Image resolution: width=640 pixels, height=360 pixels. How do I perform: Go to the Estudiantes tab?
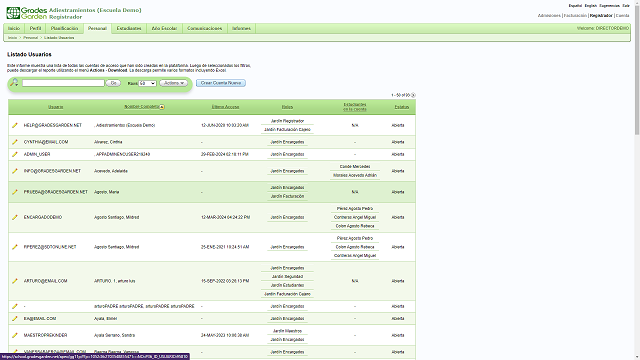pos(129,28)
